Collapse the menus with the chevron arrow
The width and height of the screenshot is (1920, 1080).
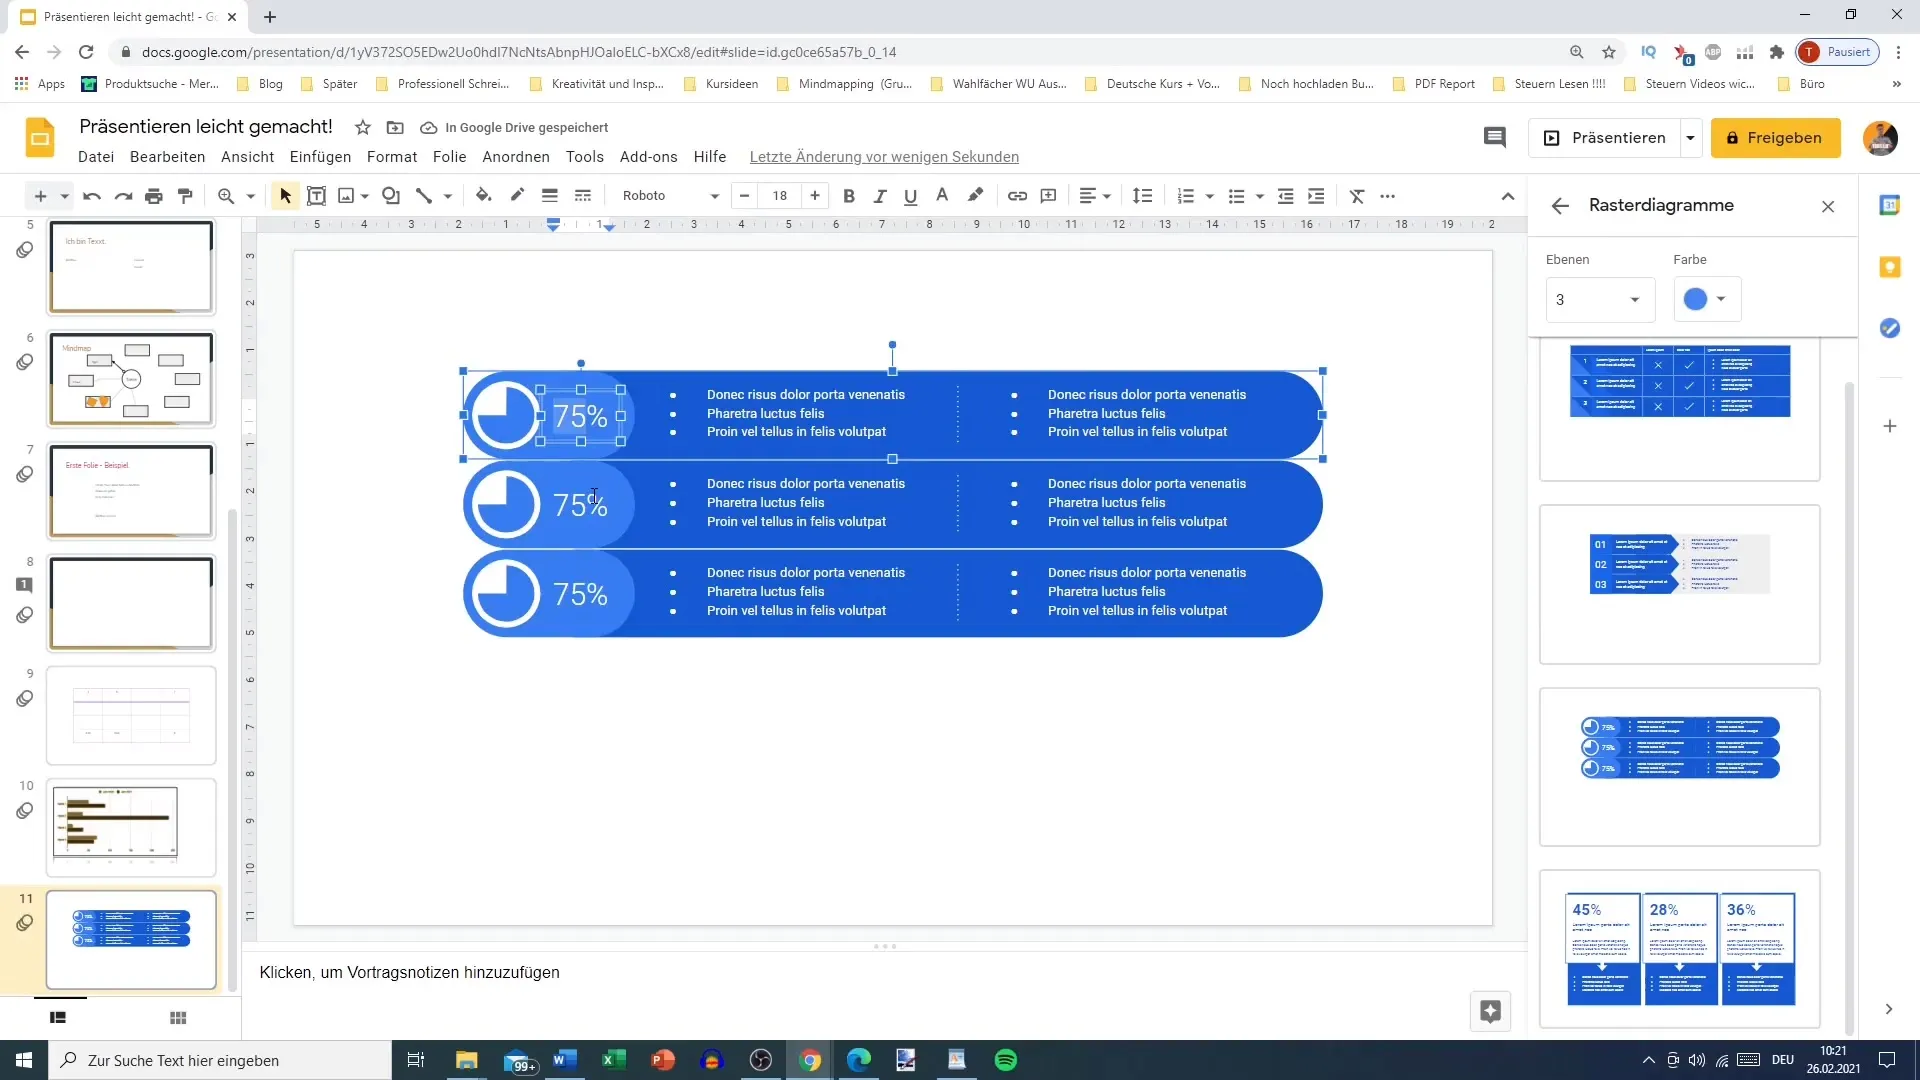(x=1508, y=196)
